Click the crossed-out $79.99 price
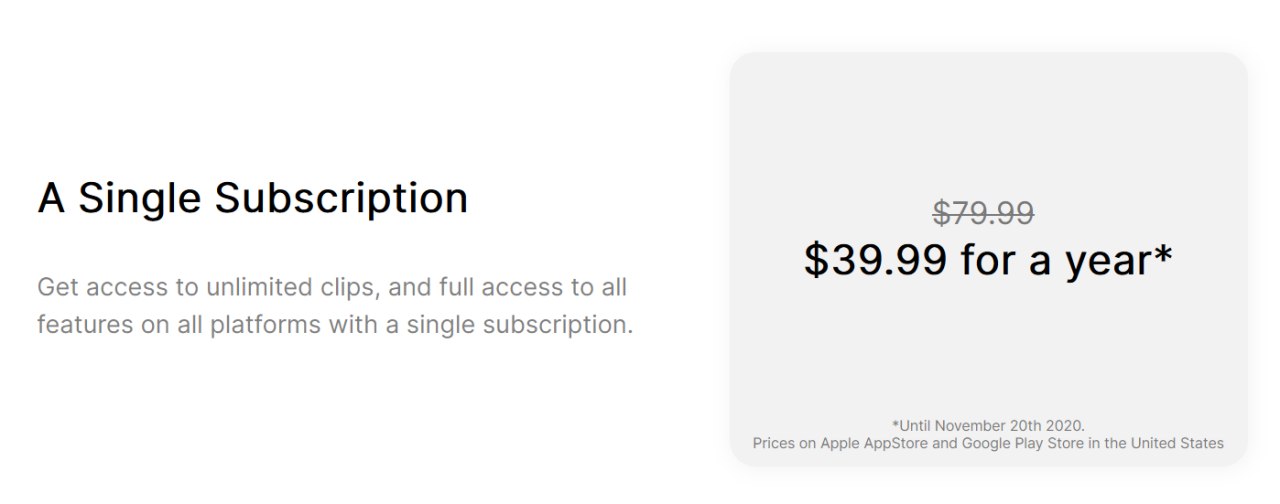1280x504 pixels. pos(983,213)
